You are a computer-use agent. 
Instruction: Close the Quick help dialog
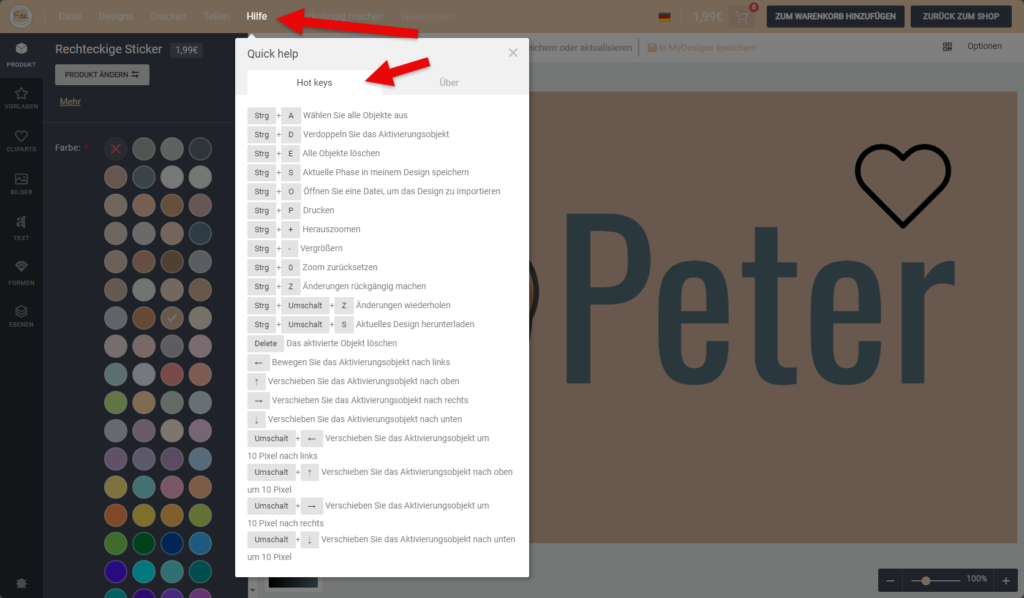pyautogui.click(x=513, y=53)
